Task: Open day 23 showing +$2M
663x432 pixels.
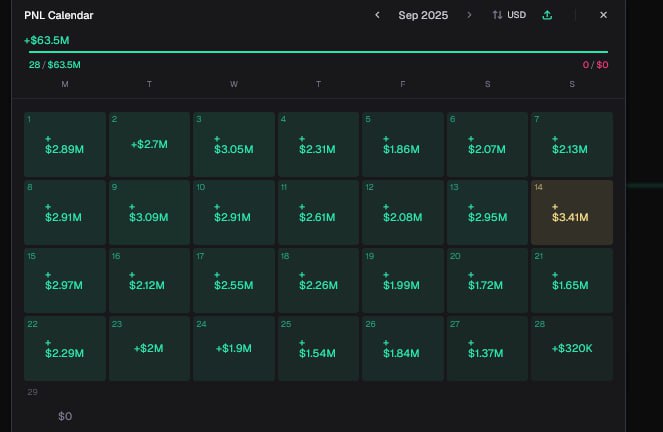Action: [149, 349]
